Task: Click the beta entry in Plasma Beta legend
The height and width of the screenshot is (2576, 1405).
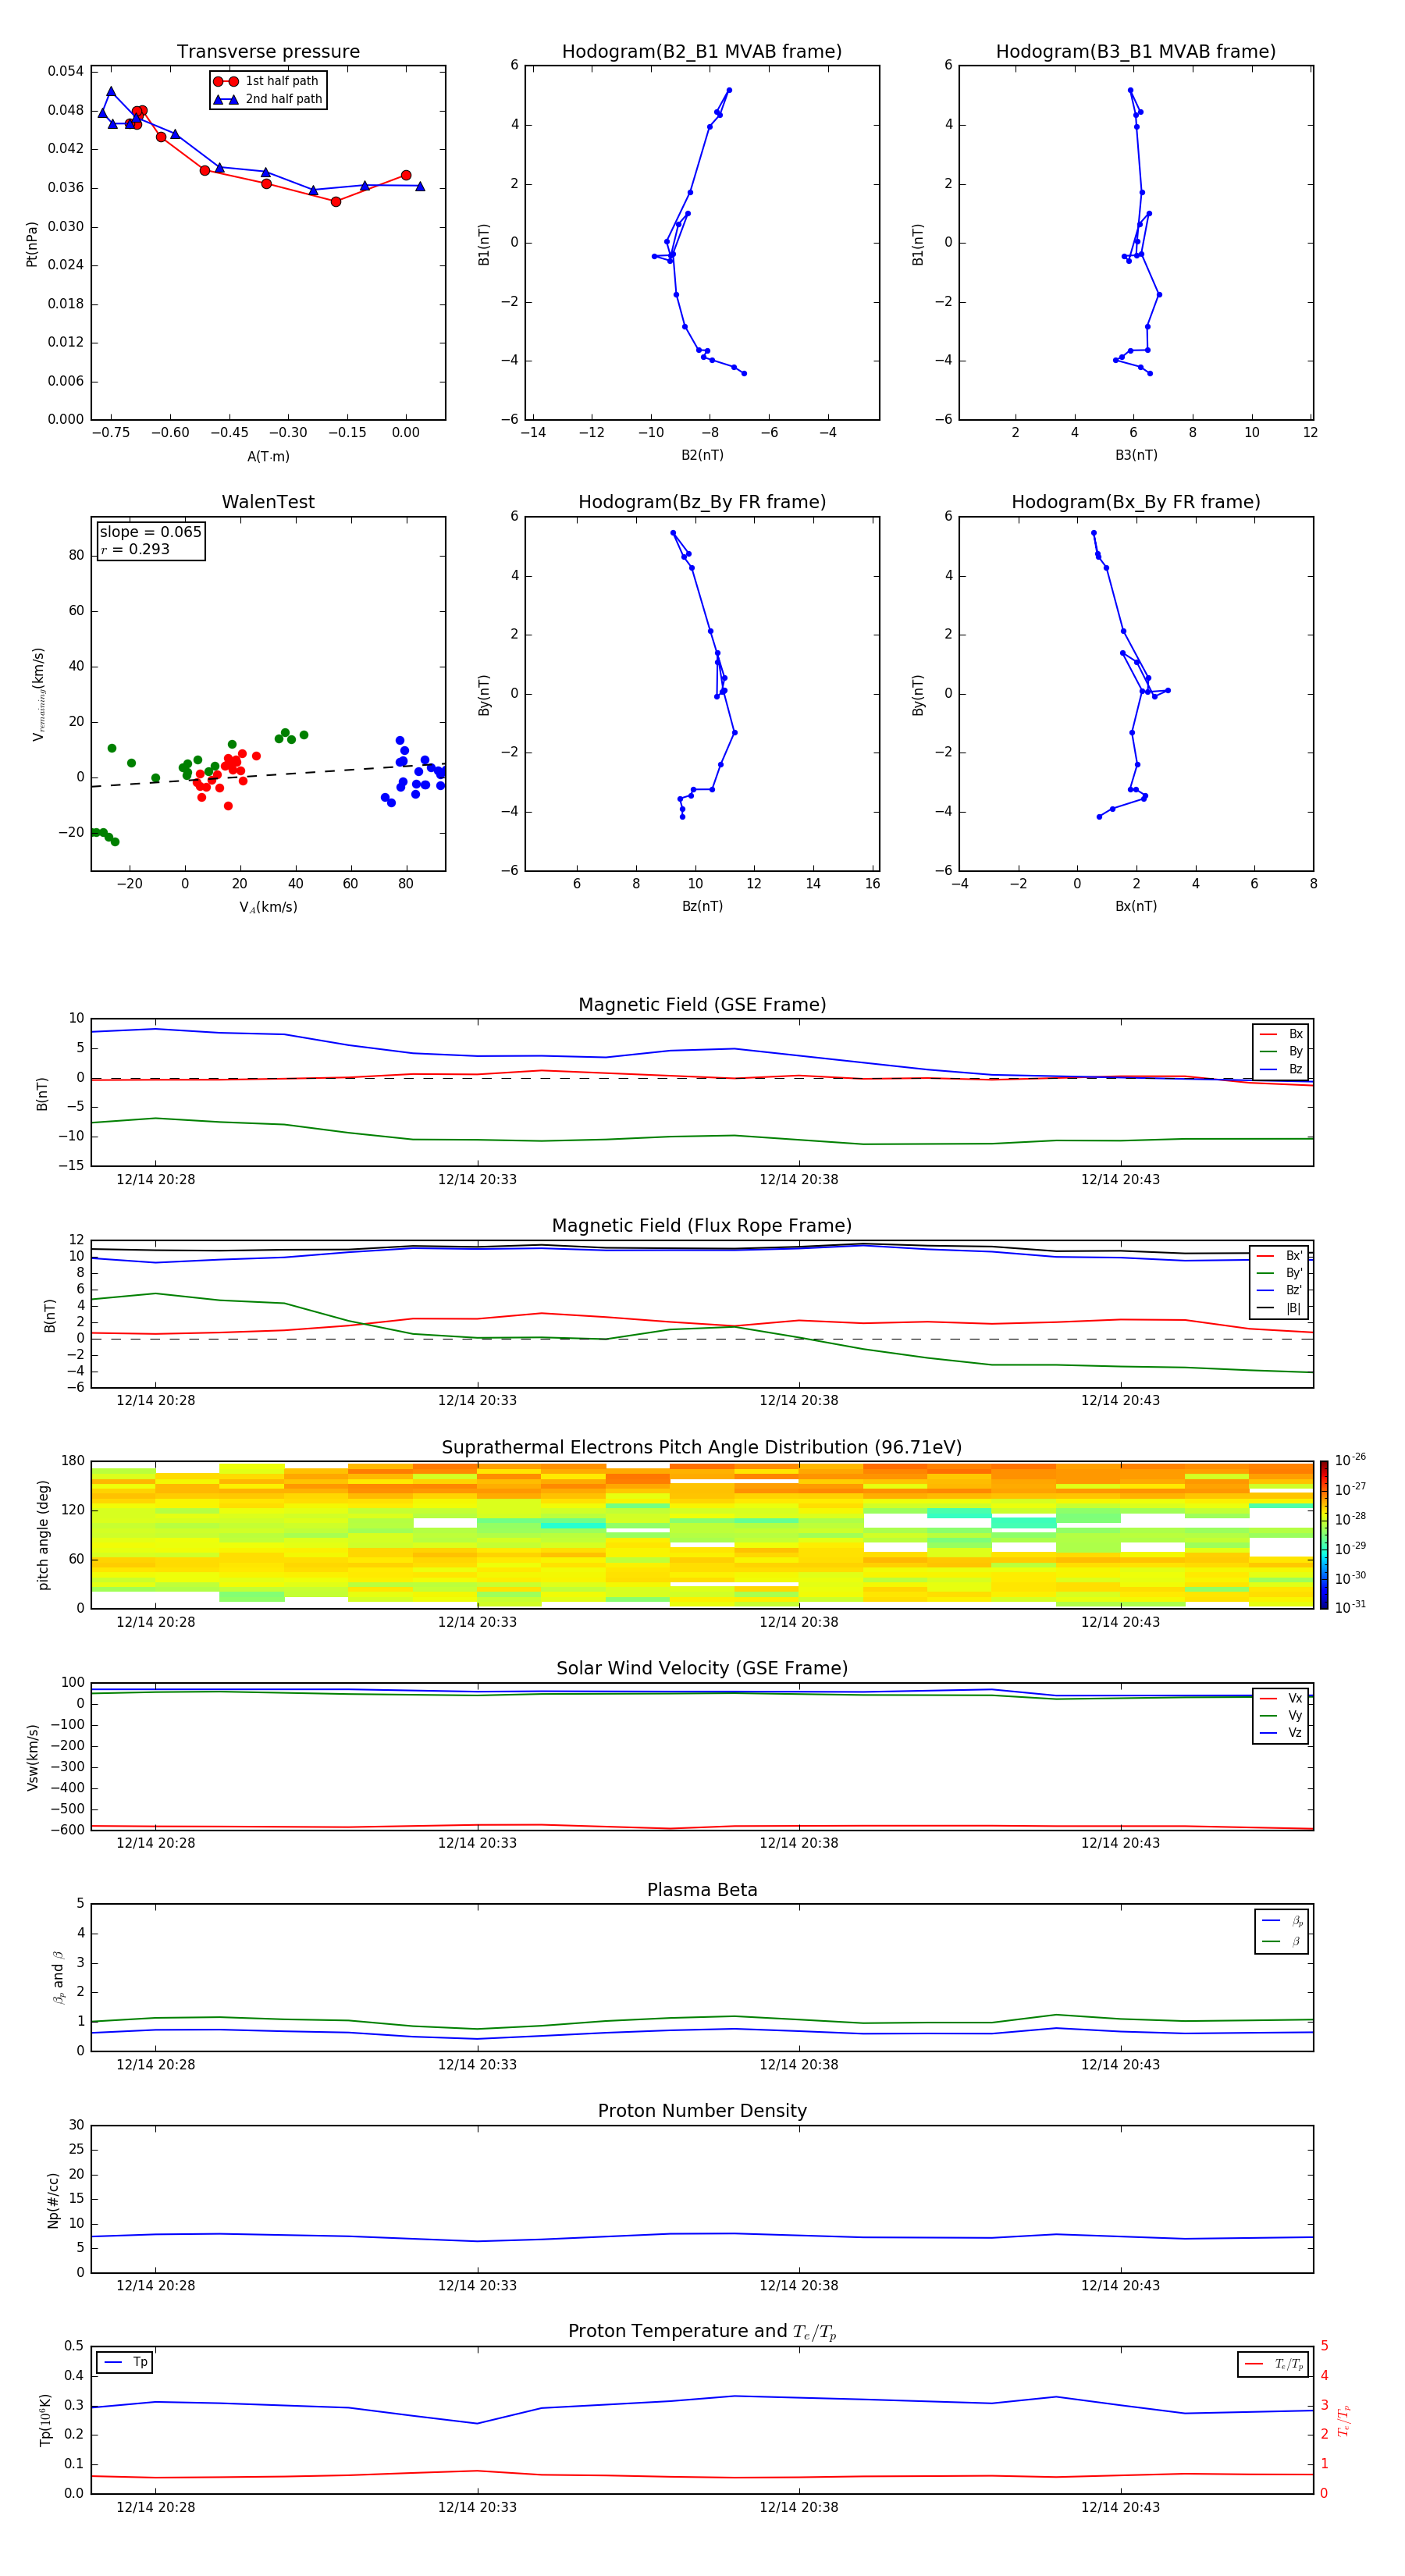Action: point(1282,1941)
